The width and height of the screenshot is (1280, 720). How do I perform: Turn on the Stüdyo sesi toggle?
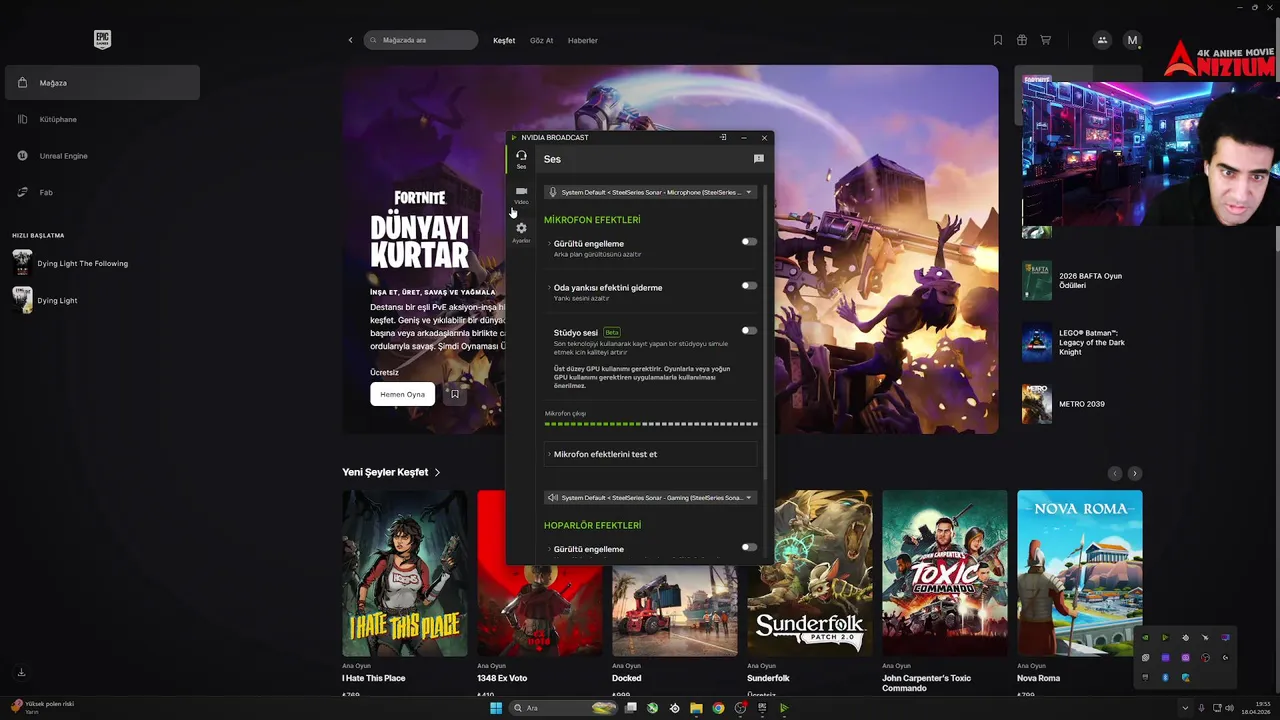coord(749,331)
